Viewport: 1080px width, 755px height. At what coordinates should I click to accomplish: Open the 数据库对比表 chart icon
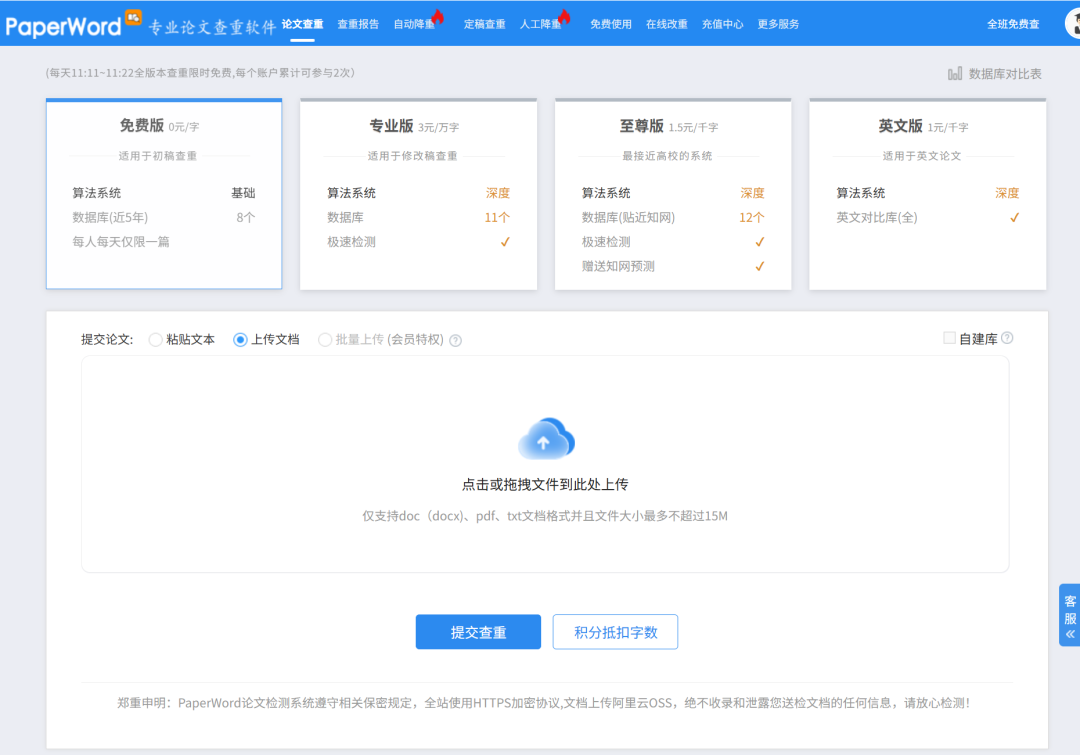(955, 74)
